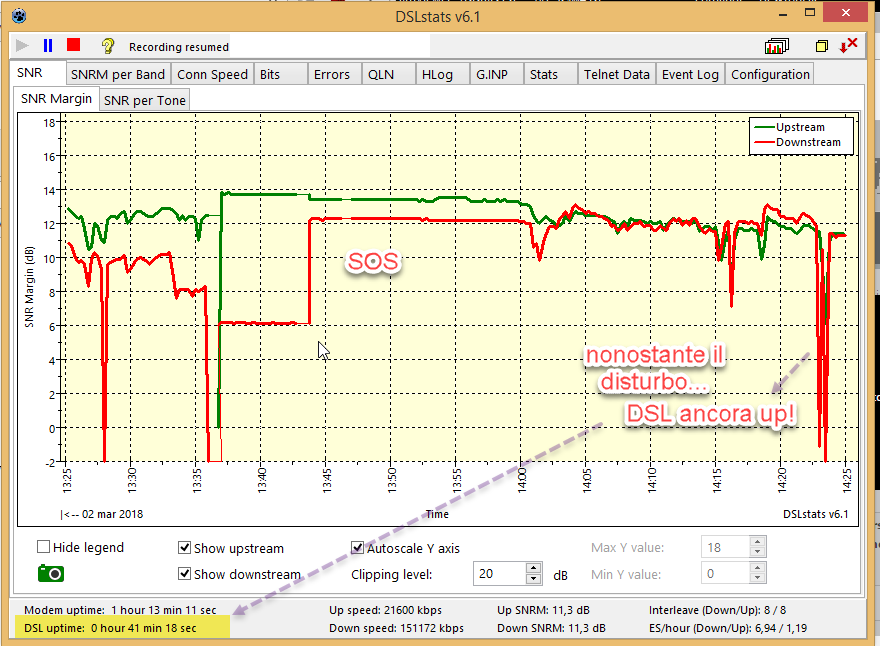The width and height of the screenshot is (880, 646).
Task: Open the Event Log tab
Action: point(690,75)
